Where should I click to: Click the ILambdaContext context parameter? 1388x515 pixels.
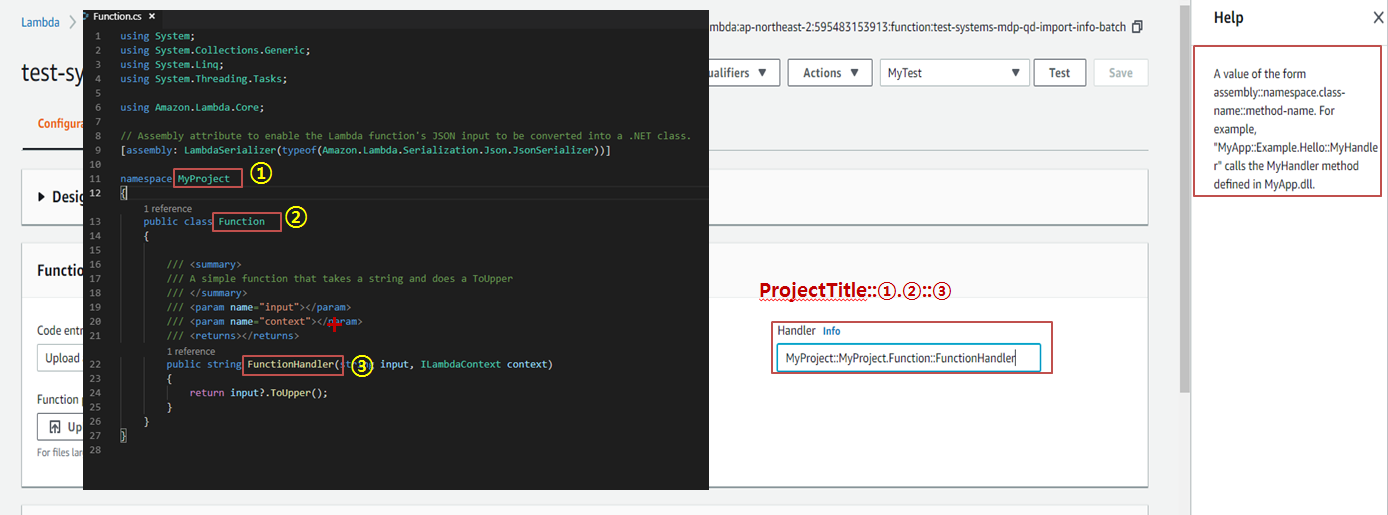tap(486, 364)
